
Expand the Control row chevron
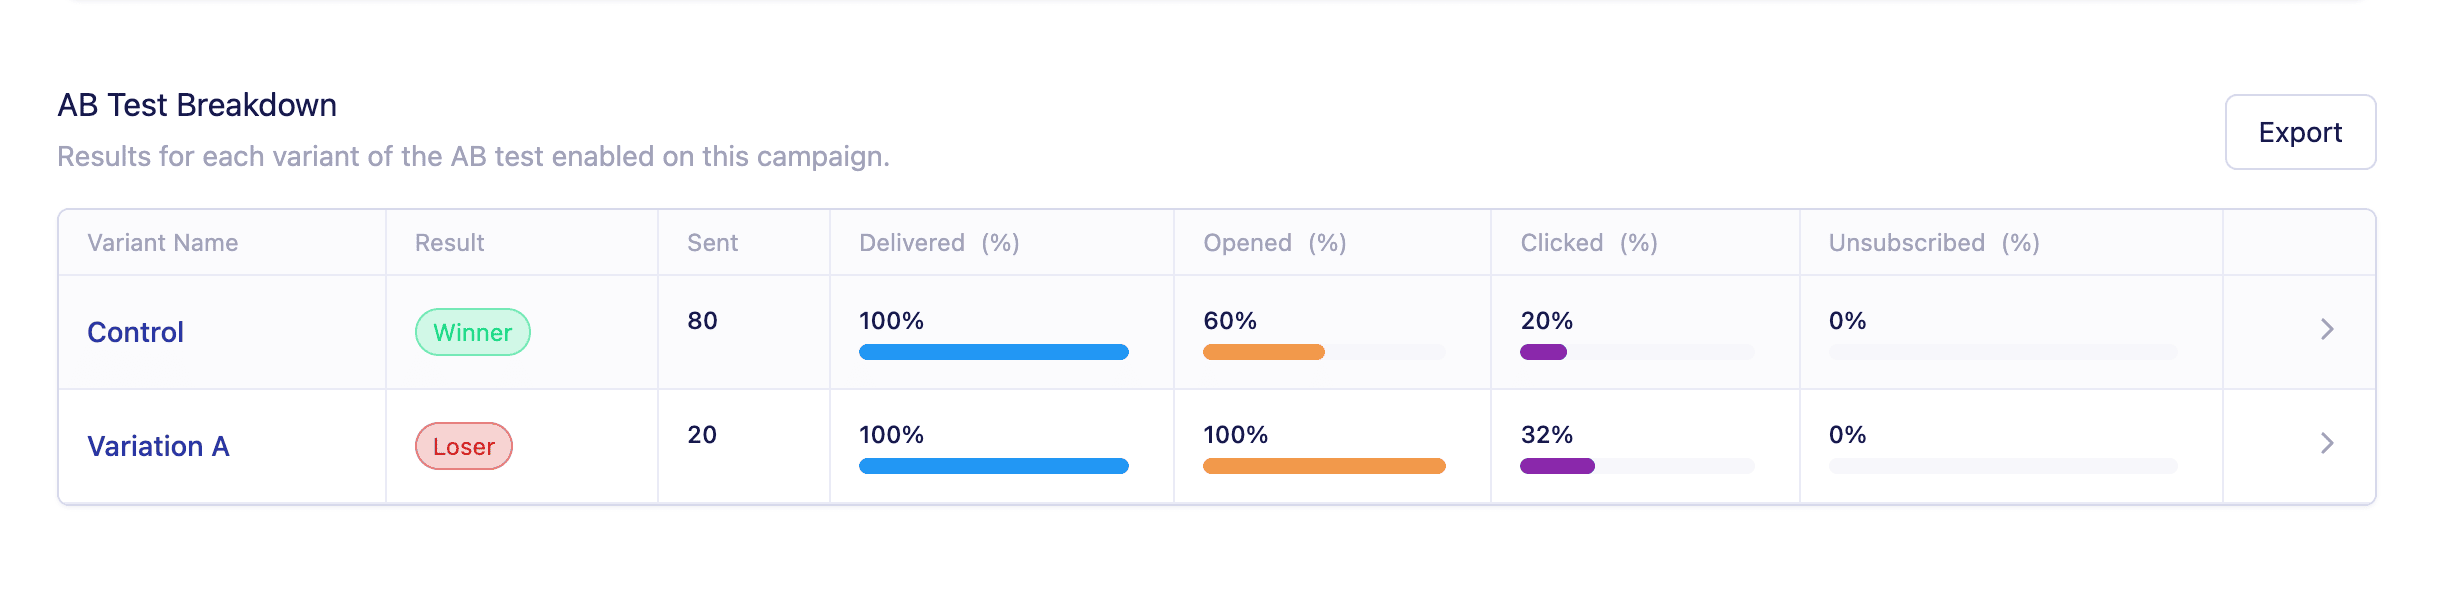tap(2327, 329)
